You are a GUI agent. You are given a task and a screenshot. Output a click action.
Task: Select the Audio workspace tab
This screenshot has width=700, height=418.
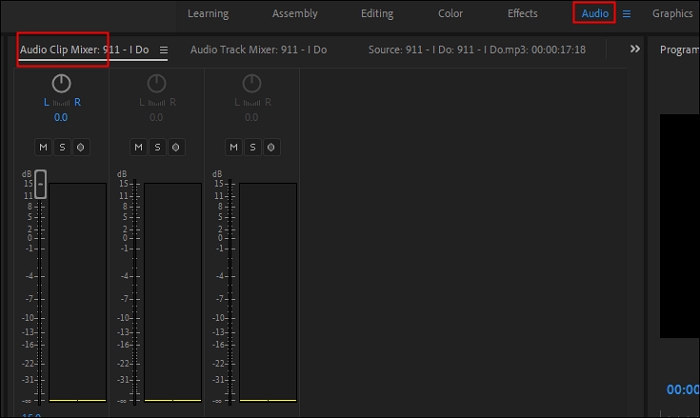[x=595, y=13]
